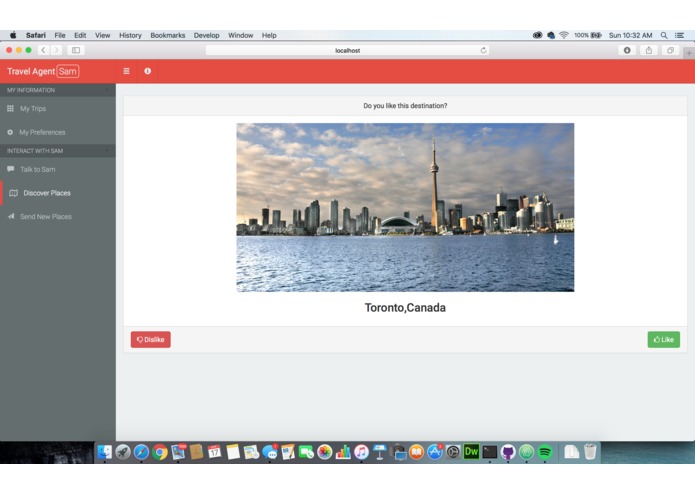Screen dimensions: 695x494
Task: Open the Edit menu
Action: [x=80, y=35]
